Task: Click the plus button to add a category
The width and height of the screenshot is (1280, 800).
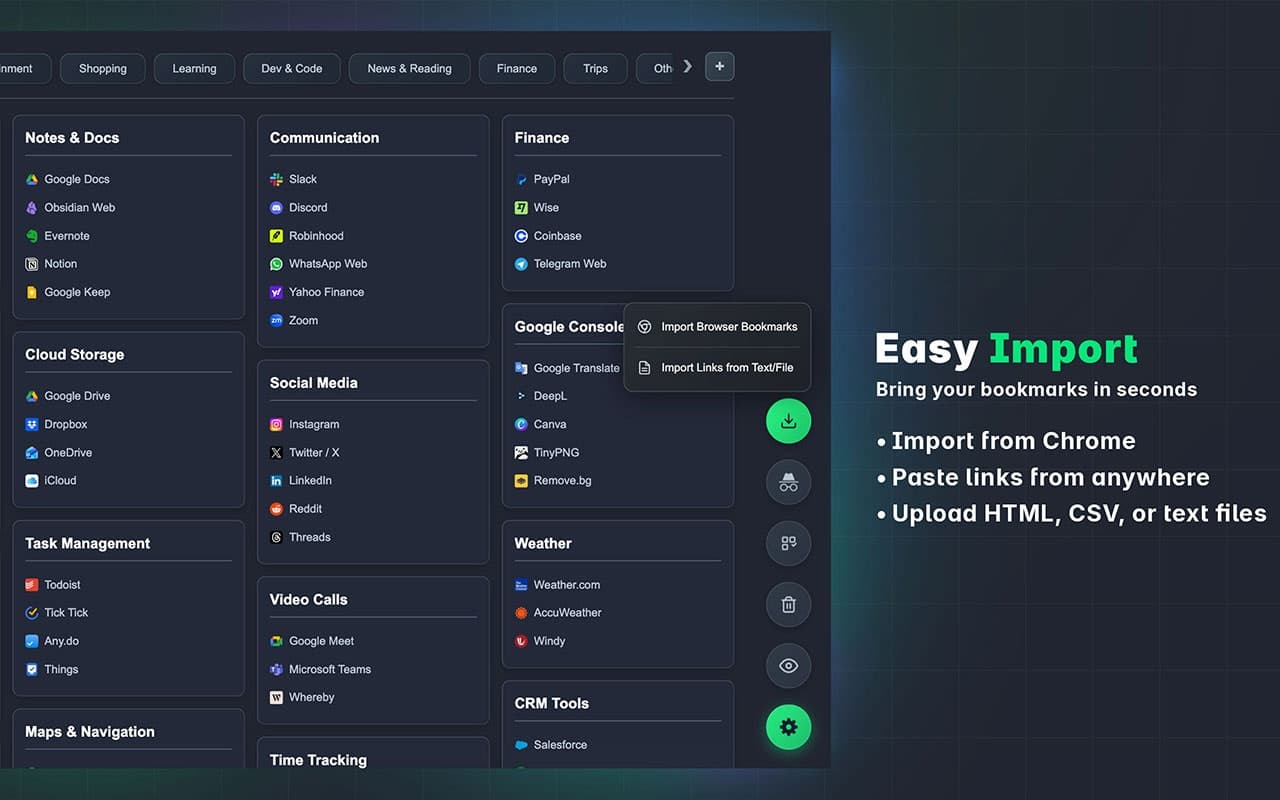Action: 719,66
